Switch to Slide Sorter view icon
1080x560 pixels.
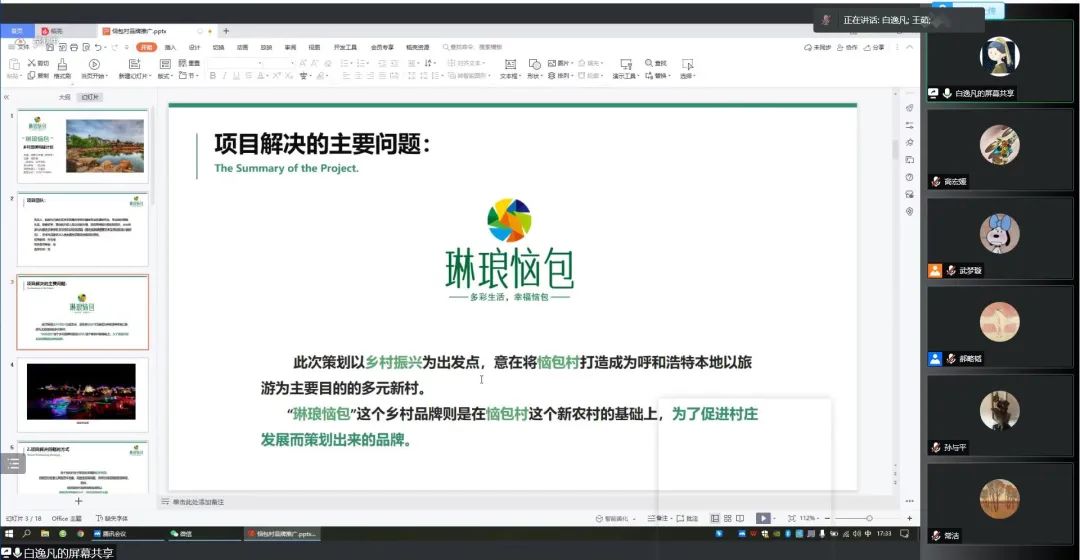coord(727,518)
